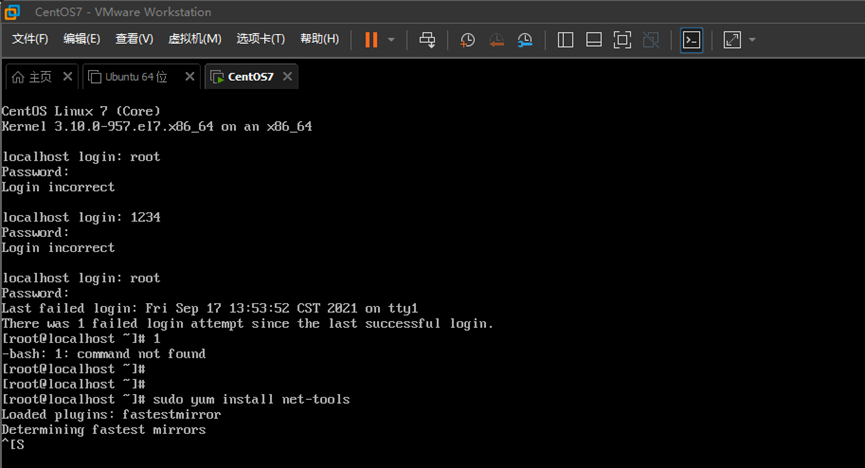Image resolution: width=865 pixels, height=468 pixels.
Task: Close the Ubuntu 64 位 tab
Action: click(x=190, y=76)
